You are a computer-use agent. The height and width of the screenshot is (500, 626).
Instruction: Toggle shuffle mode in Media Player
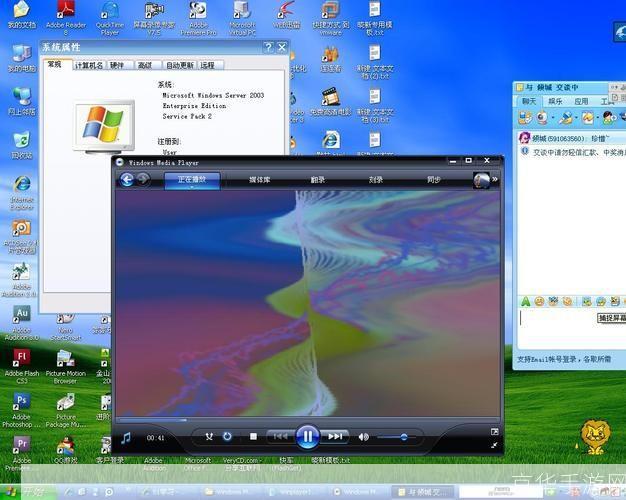click(x=209, y=437)
